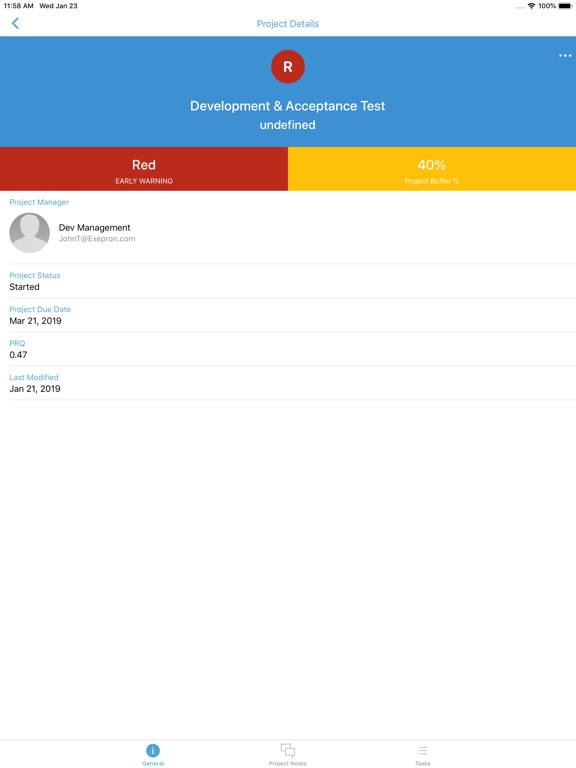Open the Tasks tab
The image size is (576, 768).
(x=423, y=754)
